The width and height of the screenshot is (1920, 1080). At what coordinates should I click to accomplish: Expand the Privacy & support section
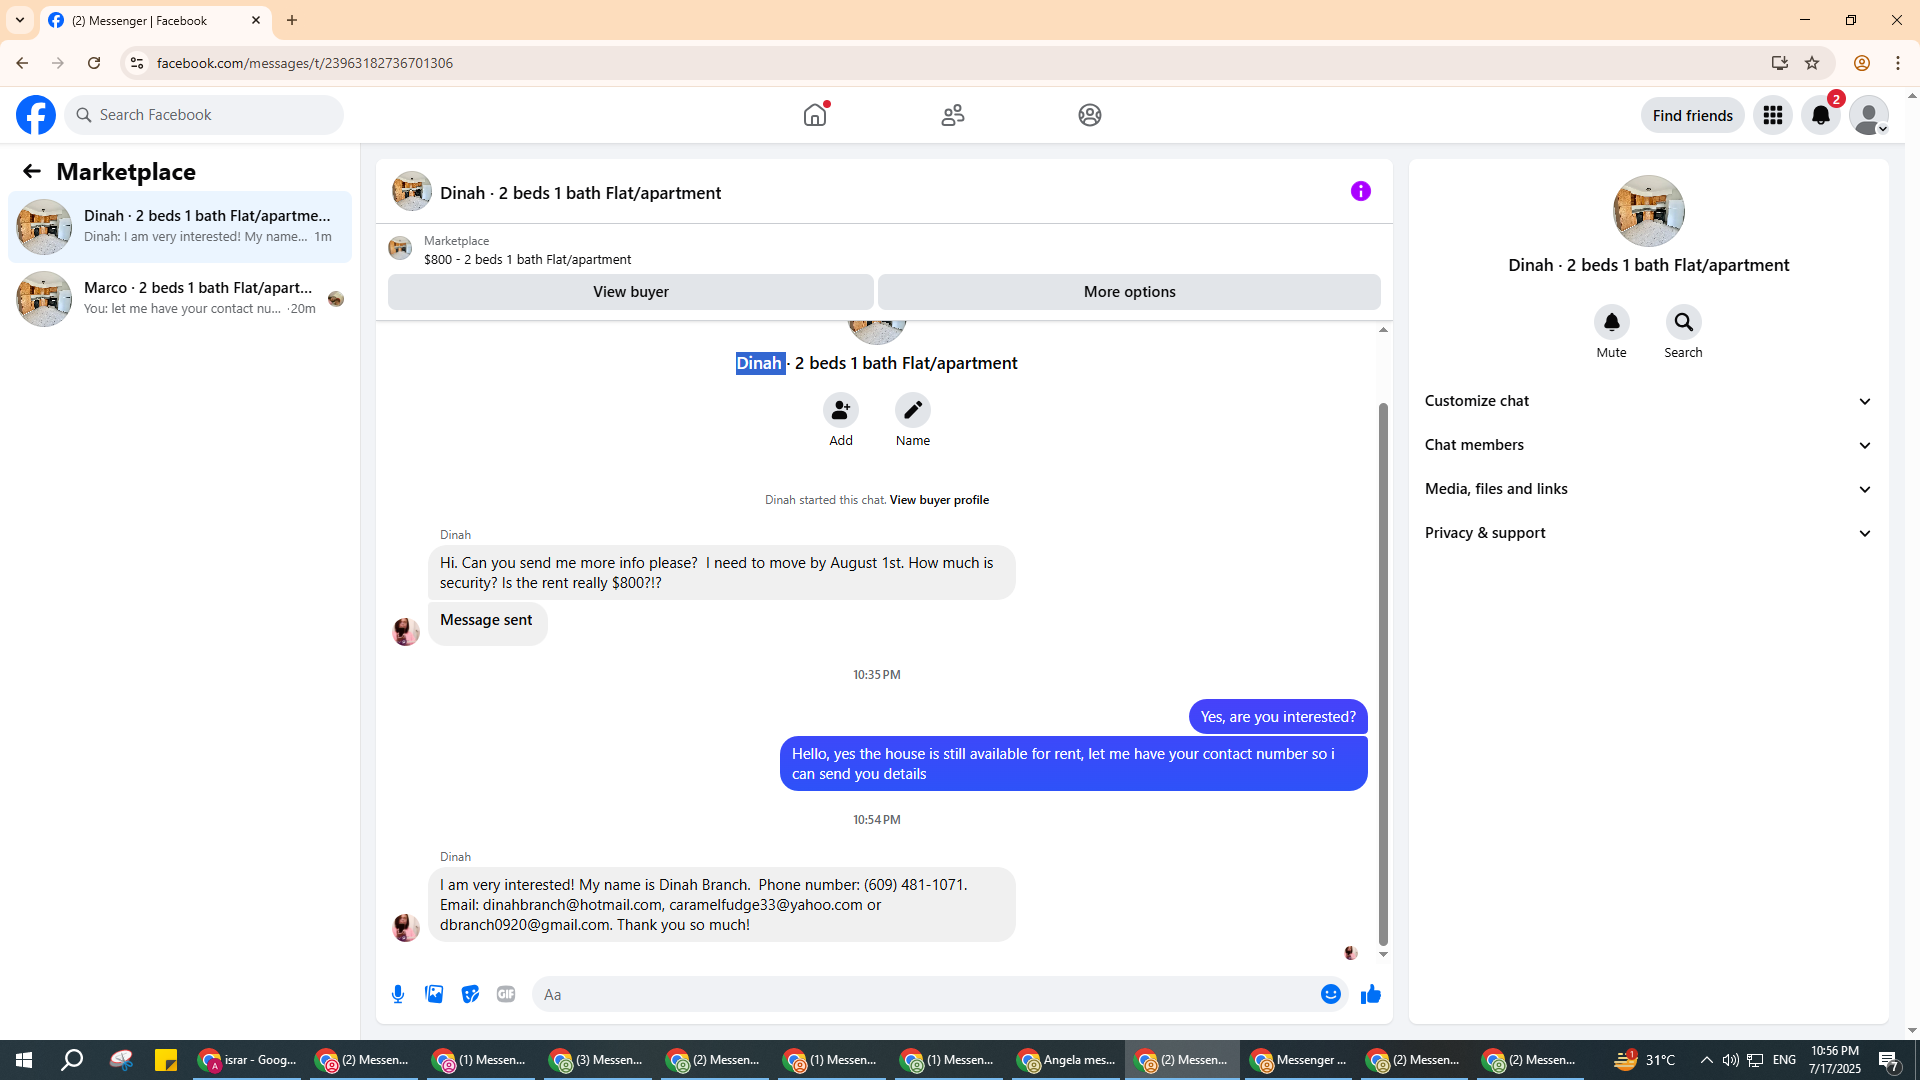coord(1648,533)
